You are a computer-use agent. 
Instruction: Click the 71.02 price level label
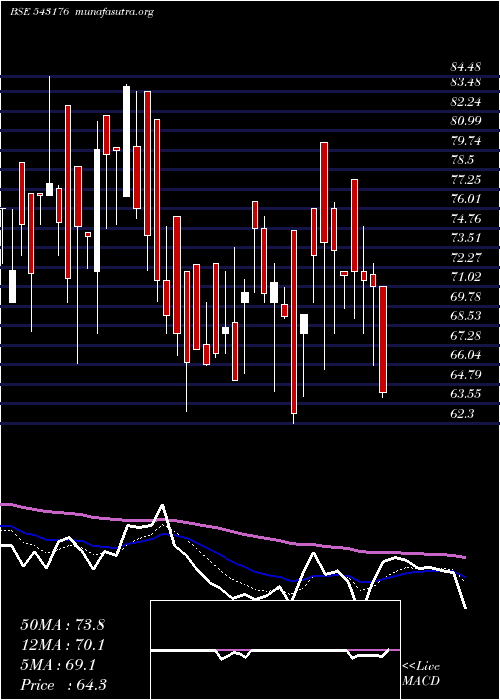[465, 277]
